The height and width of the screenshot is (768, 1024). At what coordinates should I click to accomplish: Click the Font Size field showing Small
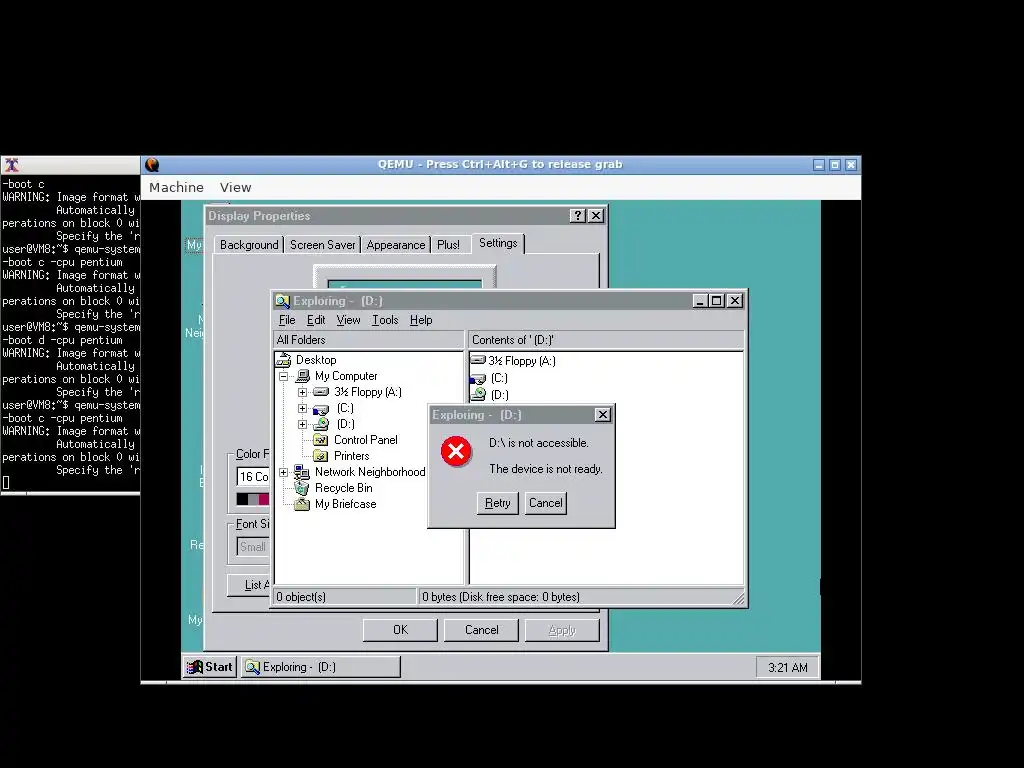(x=253, y=547)
